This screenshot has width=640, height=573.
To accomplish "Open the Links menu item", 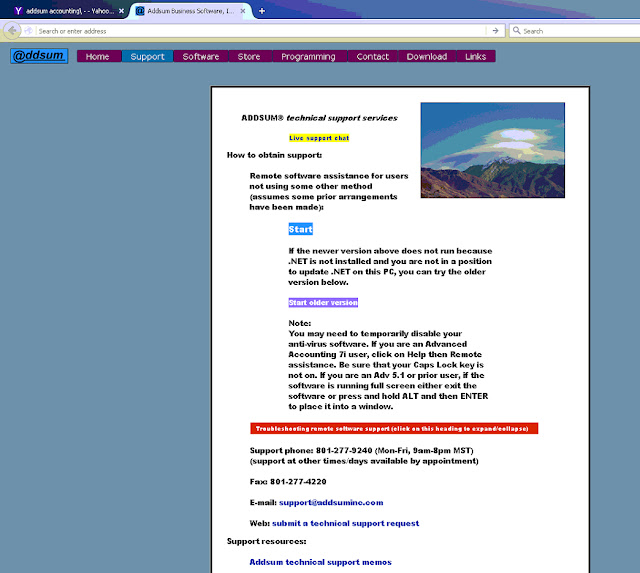I will (x=476, y=56).
